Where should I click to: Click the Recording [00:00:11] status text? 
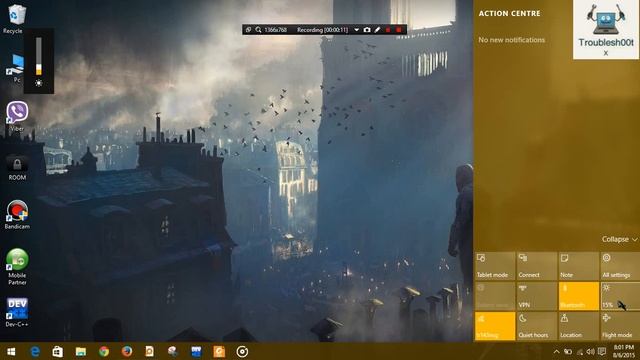coord(322,30)
